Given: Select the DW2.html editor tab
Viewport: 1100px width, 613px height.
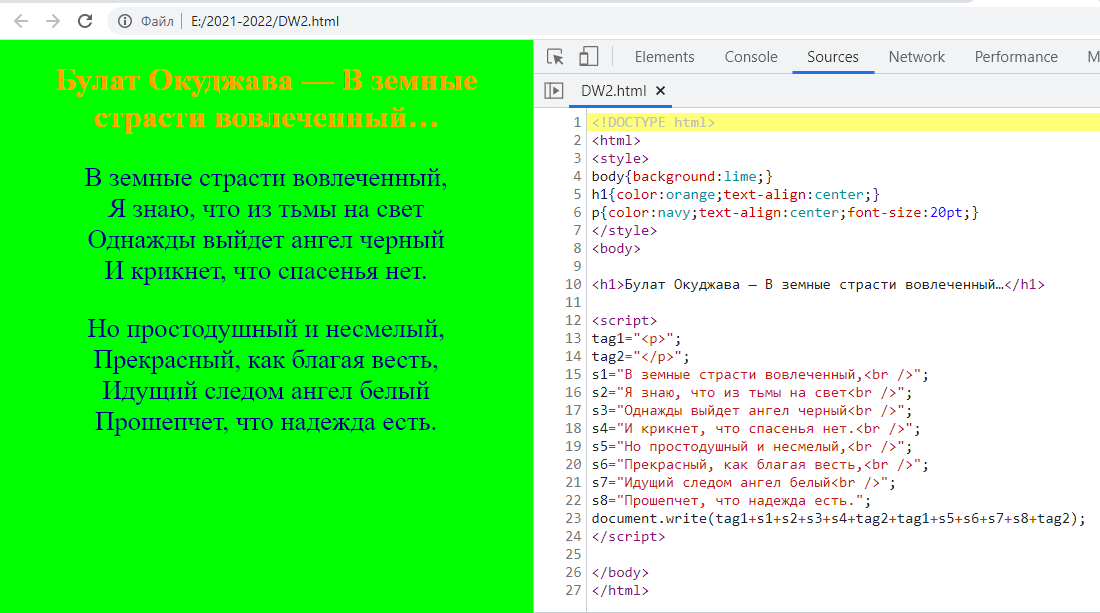Looking at the screenshot, I should (x=613, y=91).
